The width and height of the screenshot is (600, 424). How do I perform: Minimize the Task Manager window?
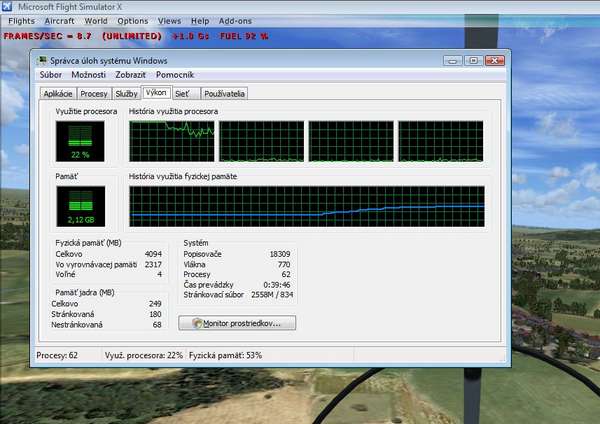point(452,60)
